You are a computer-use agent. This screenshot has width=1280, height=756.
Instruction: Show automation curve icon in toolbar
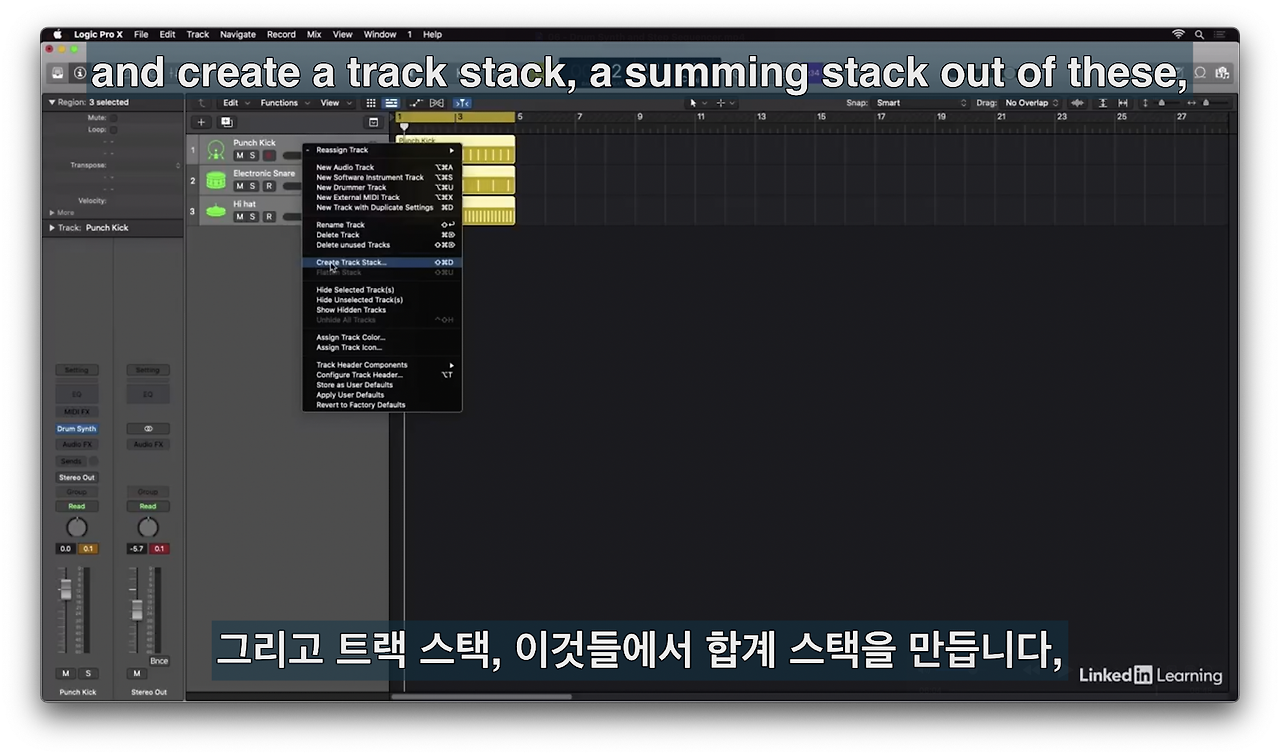point(416,103)
